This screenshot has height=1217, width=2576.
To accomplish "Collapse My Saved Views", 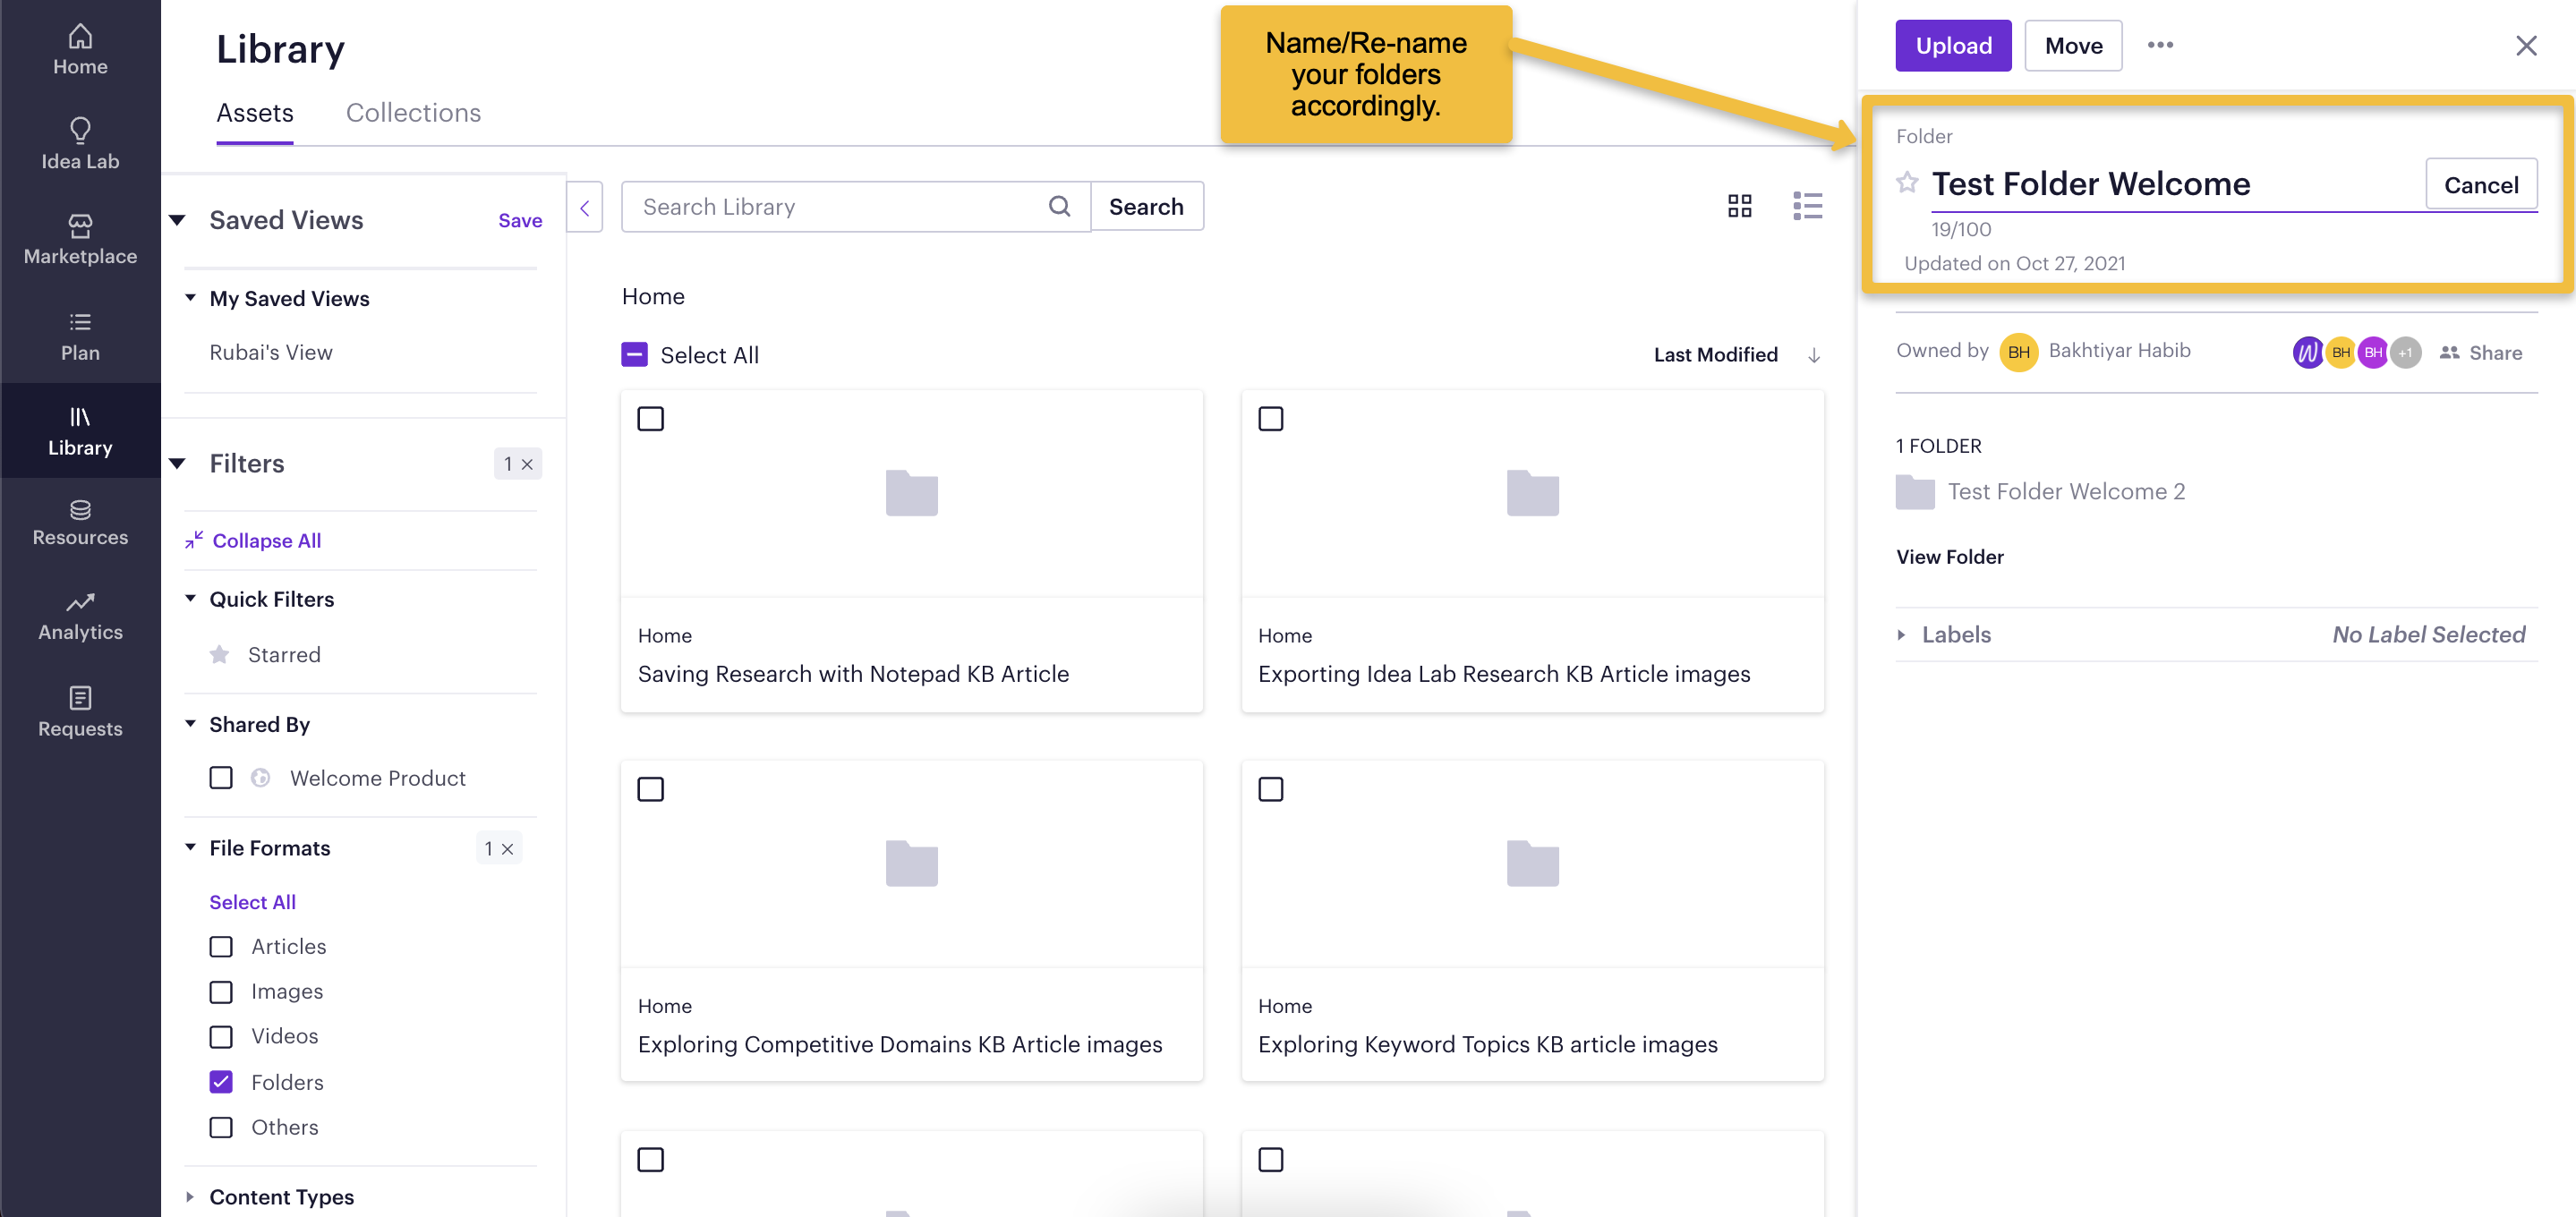I will [190, 298].
